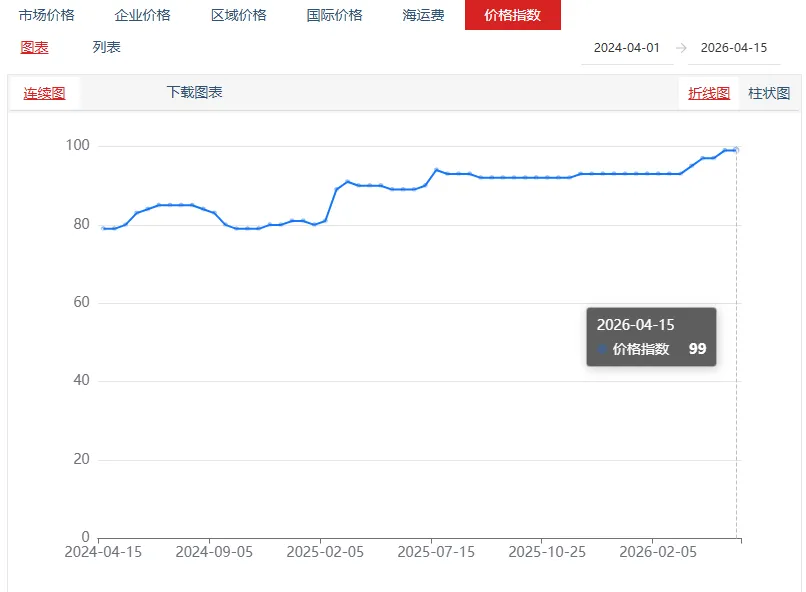The width and height of the screenshot is (806, 592).
Task: Click the x-axis label 2025-10-25
Action: tap(547, 552)
